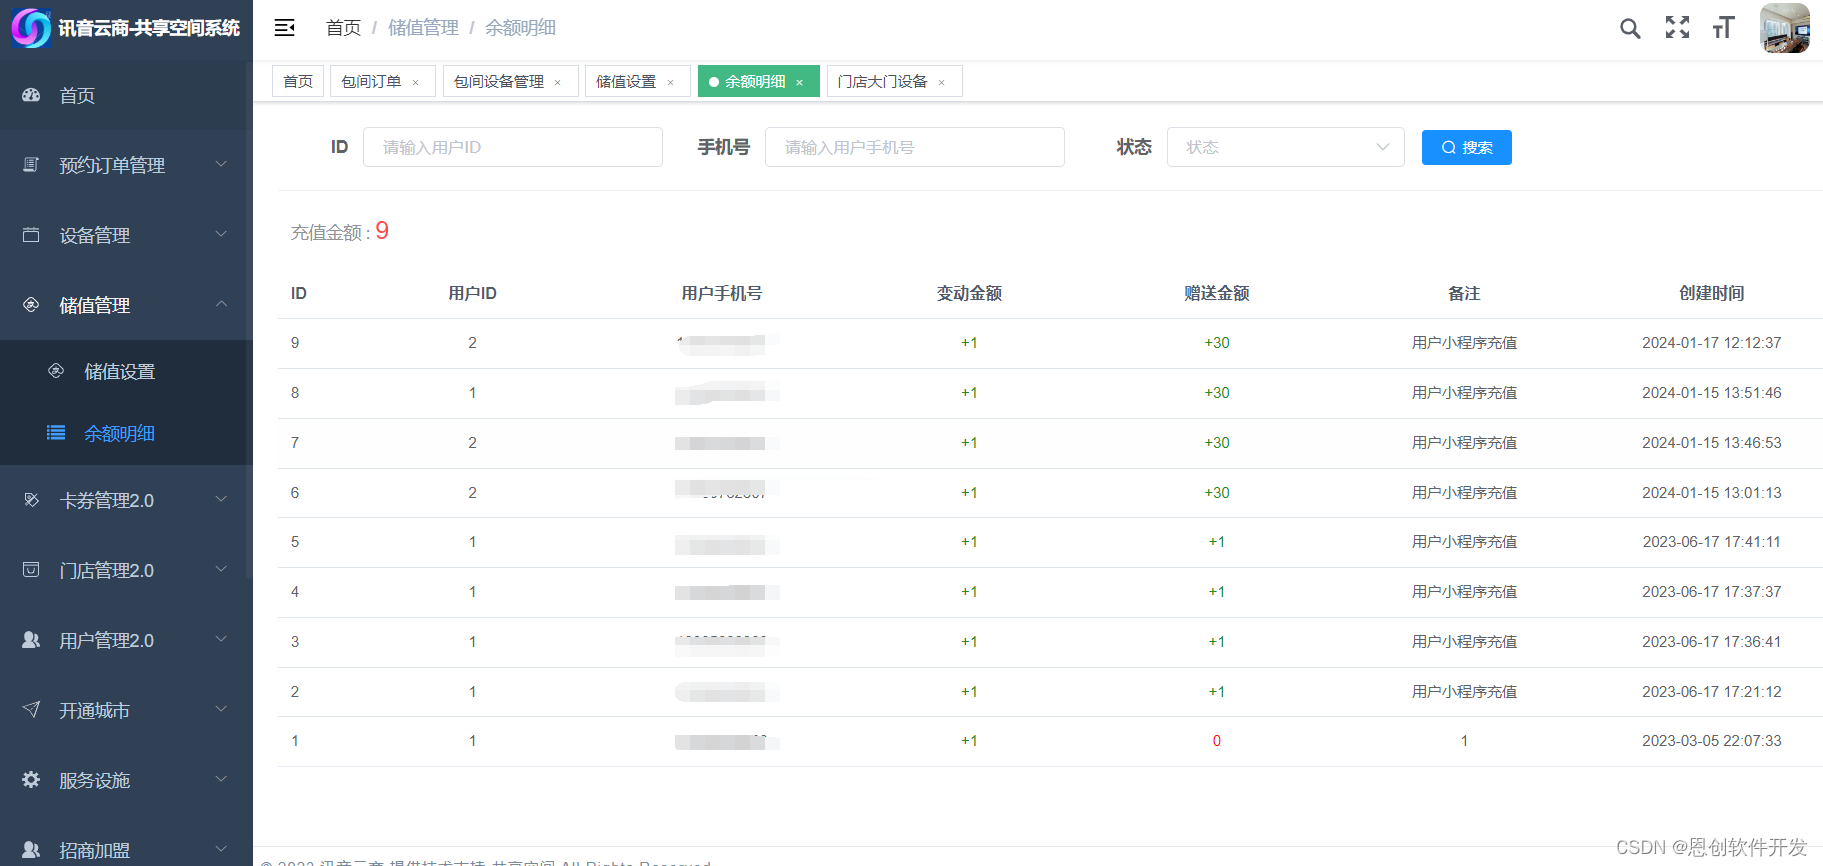The height and width of the screenshot is (866, 1823).
Task: Click the 门店管理2.0 menu icon
Action: (x=31, y=570)
